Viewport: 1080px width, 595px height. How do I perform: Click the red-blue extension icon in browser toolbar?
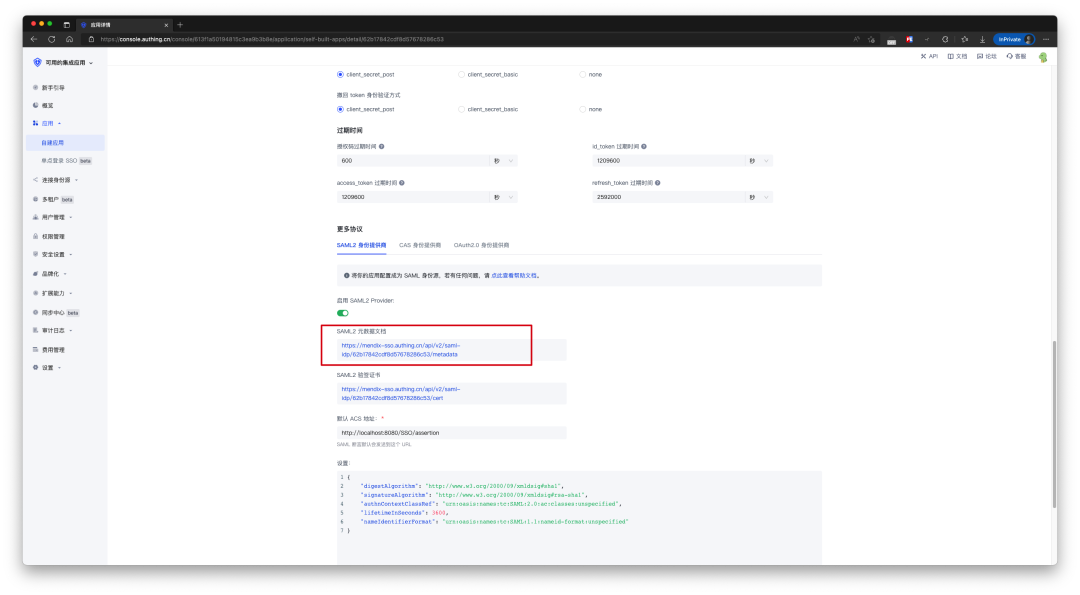909,39
